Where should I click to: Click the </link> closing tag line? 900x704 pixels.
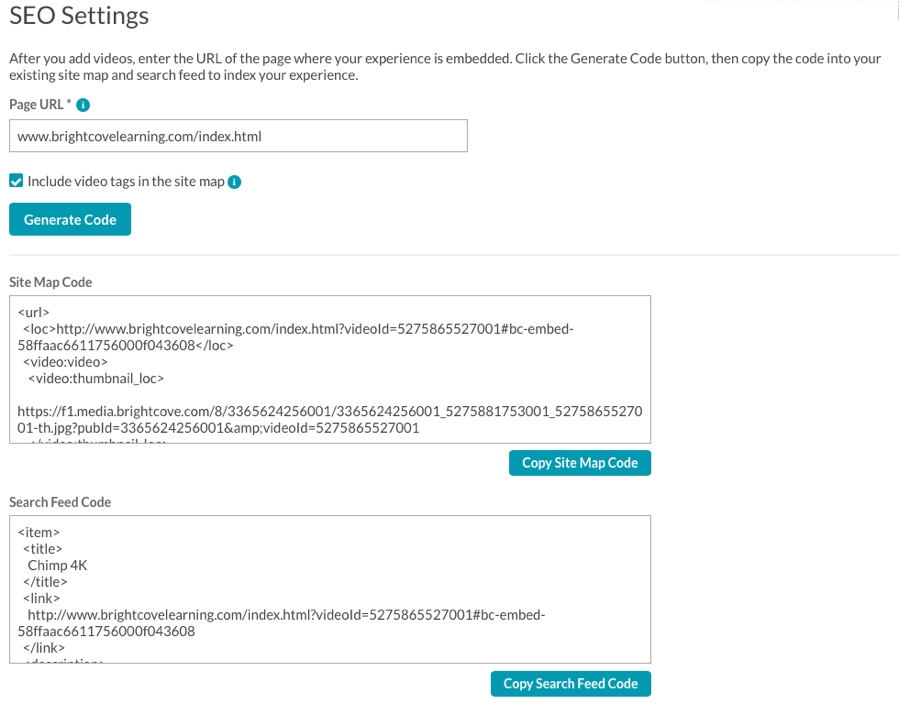(x=44, y=648)
